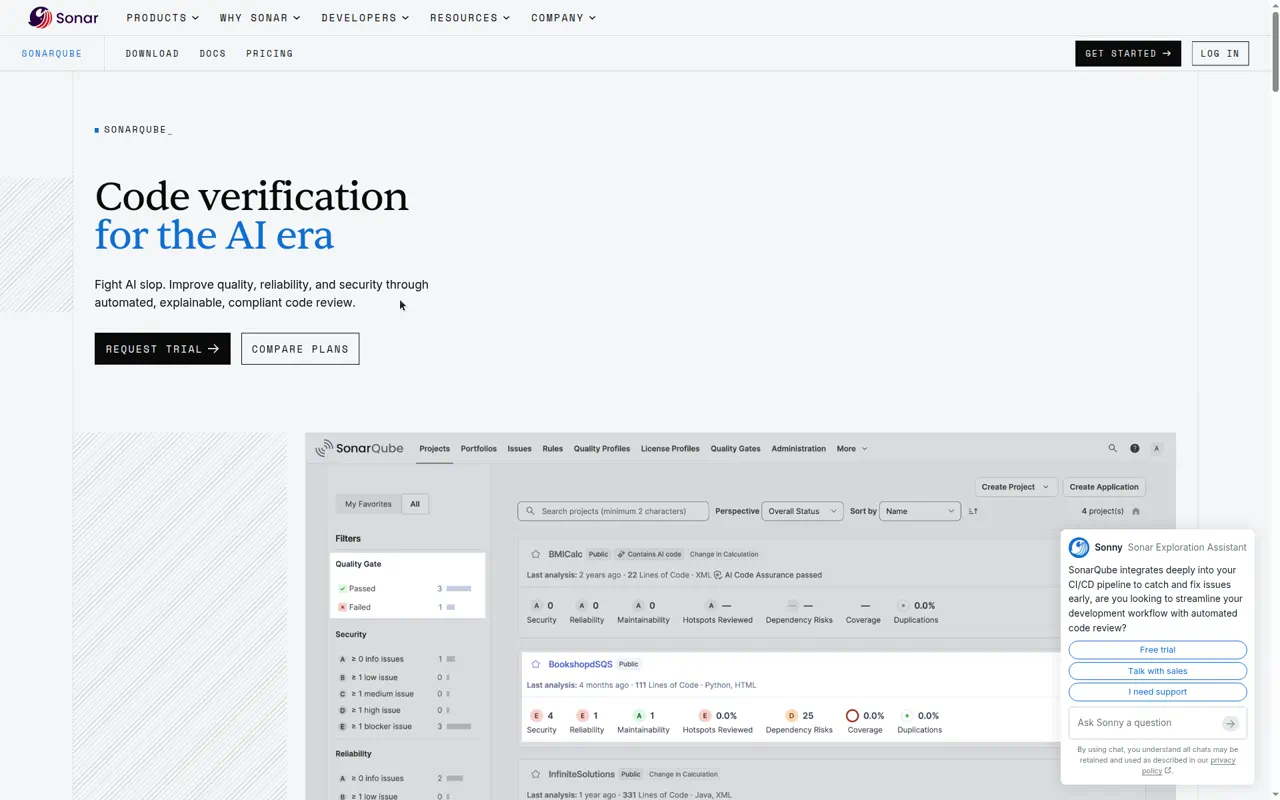Viewport: 1280px width, 800px height.
Task: Select Security filter D ≥ 1 high issue
Action: coord(398,710)
